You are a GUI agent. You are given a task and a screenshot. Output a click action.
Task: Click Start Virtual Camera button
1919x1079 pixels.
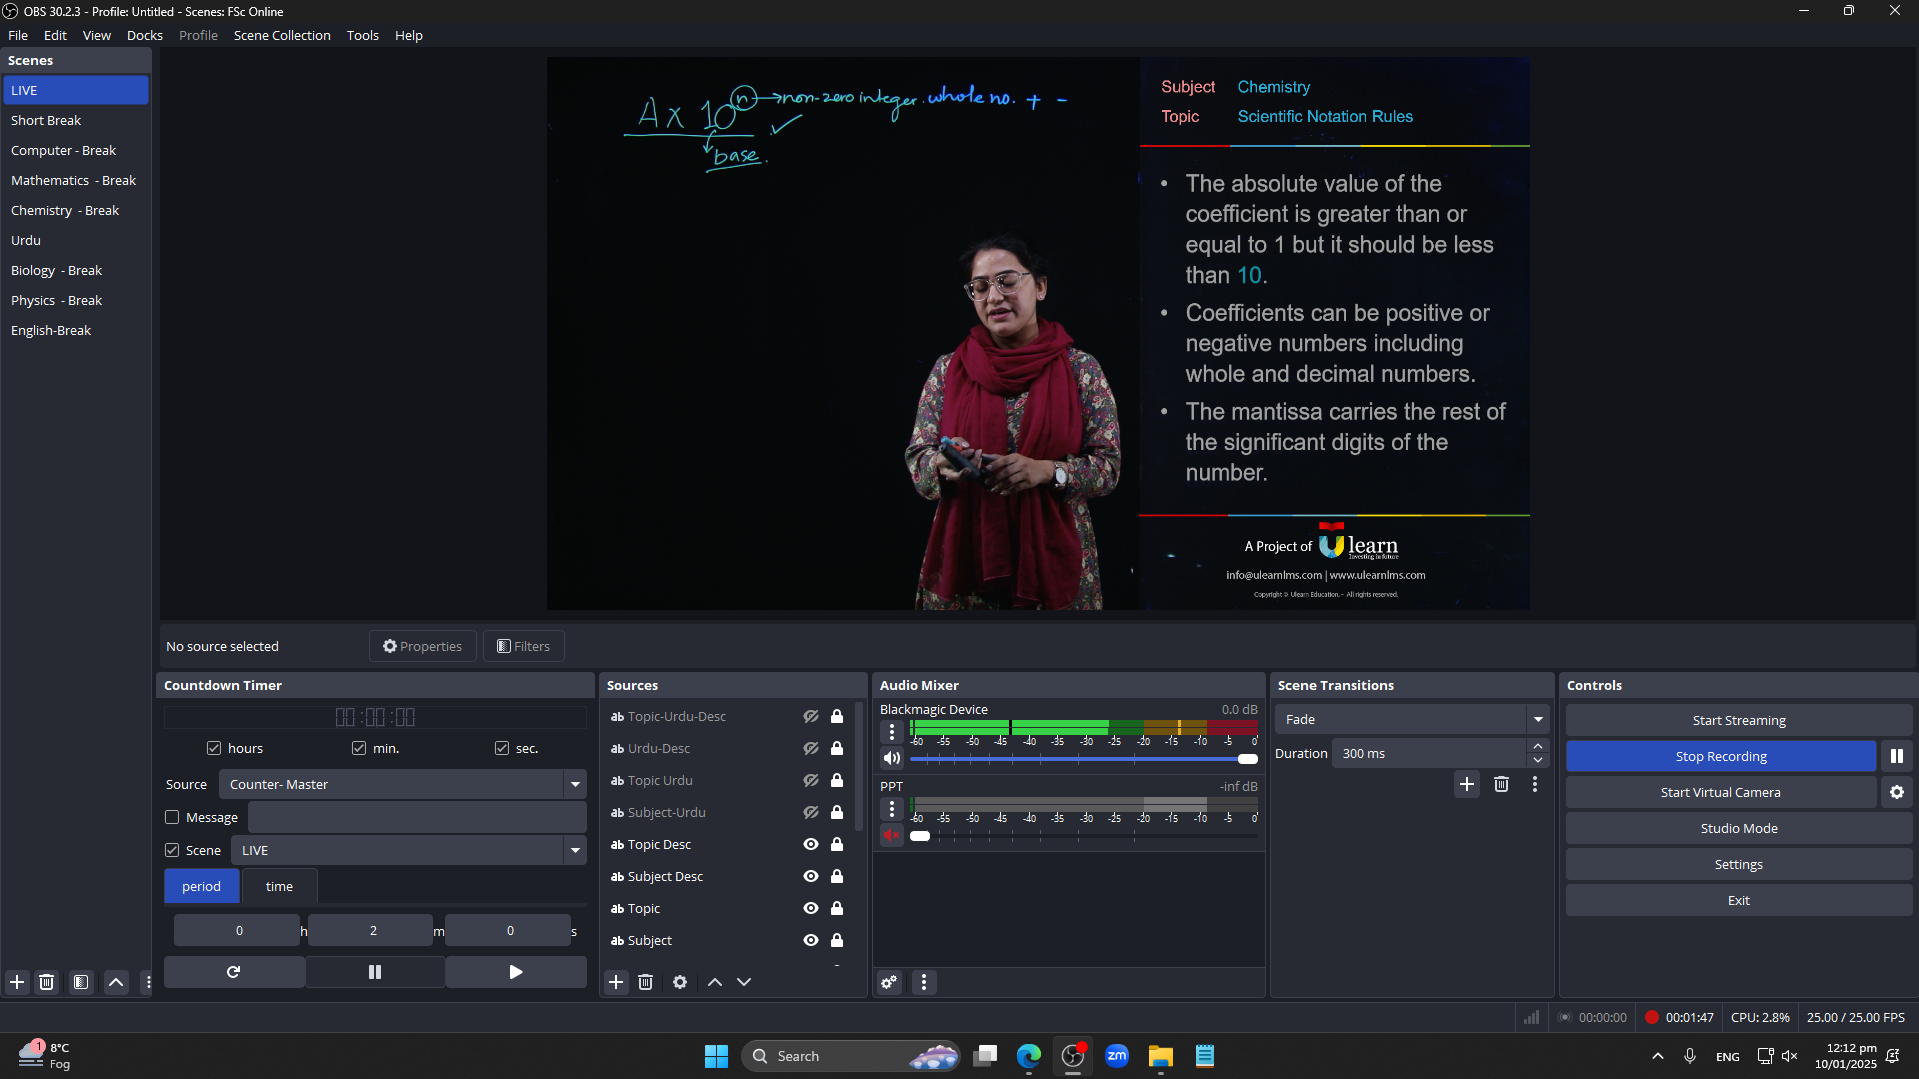(x=1721, y=792)
